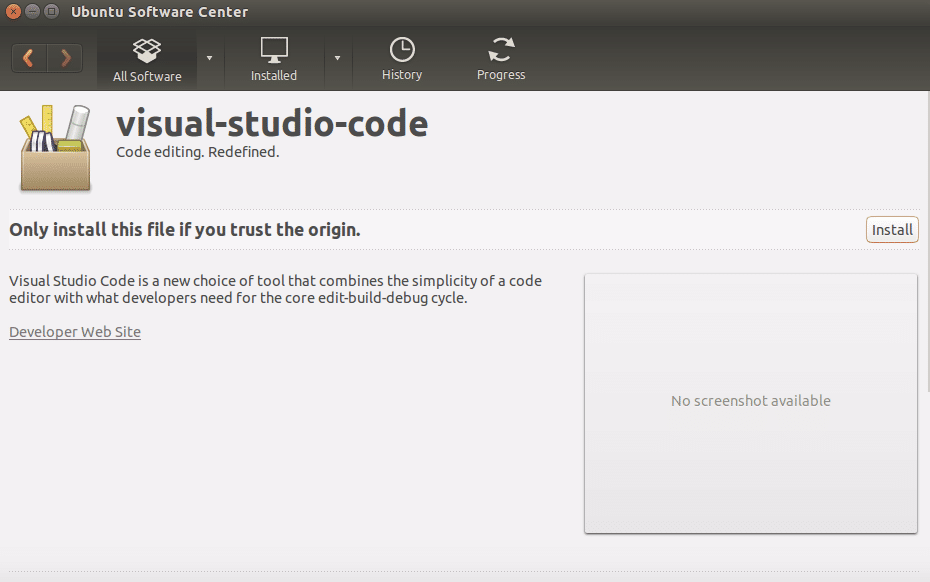Show the Installed software section

coord(274,59)
